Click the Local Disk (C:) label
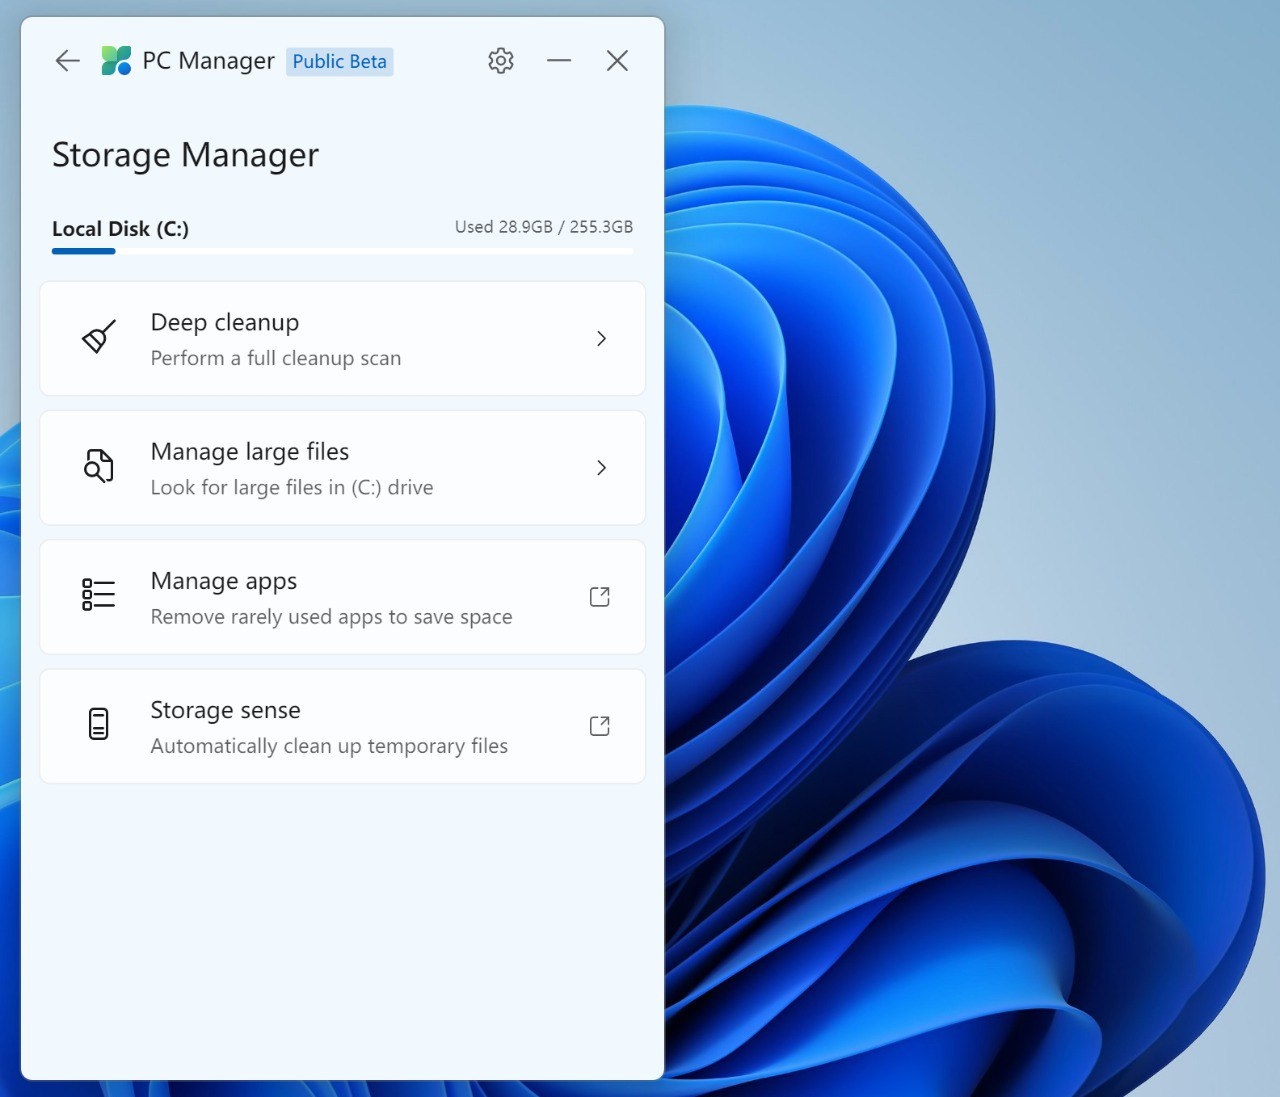Image resolution: width=1280 pixels, height=1097 pixels. click(x=120, y=228)
